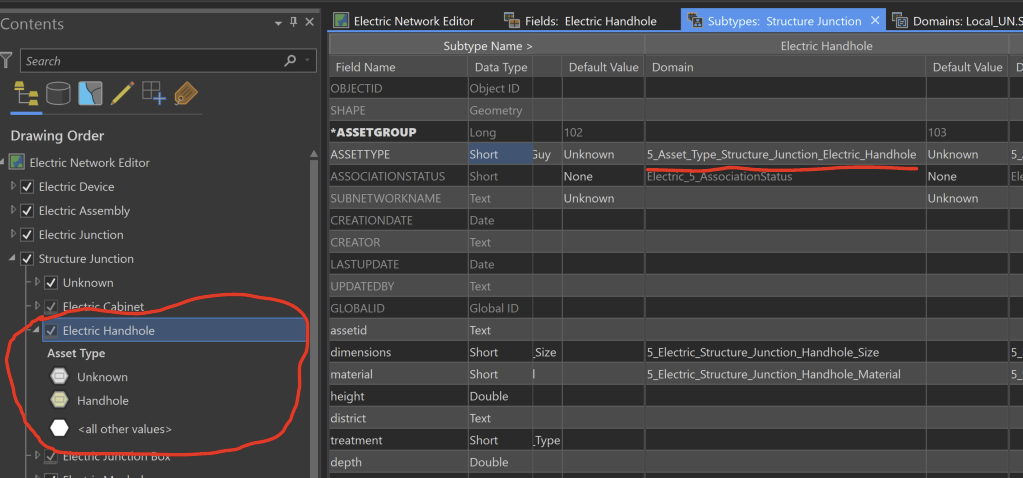The image size is (1023, 478).
Task: Click the Handhole yellow hexagon symbol
Action: coord(59,400)
